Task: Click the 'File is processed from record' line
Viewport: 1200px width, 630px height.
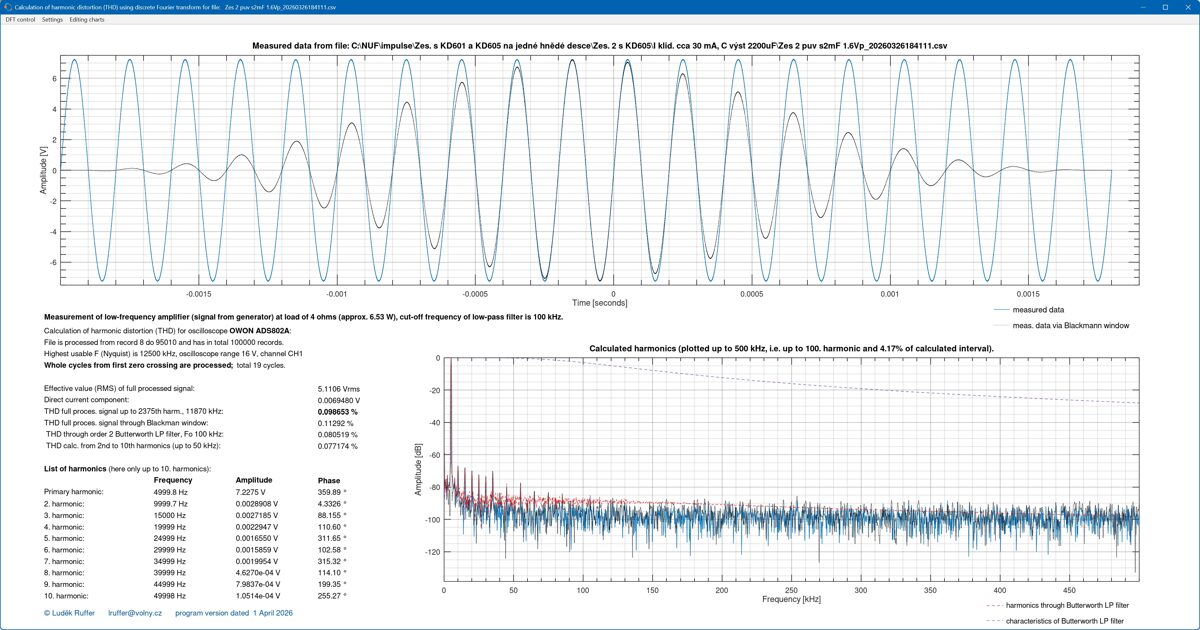Action: point(164,342)
